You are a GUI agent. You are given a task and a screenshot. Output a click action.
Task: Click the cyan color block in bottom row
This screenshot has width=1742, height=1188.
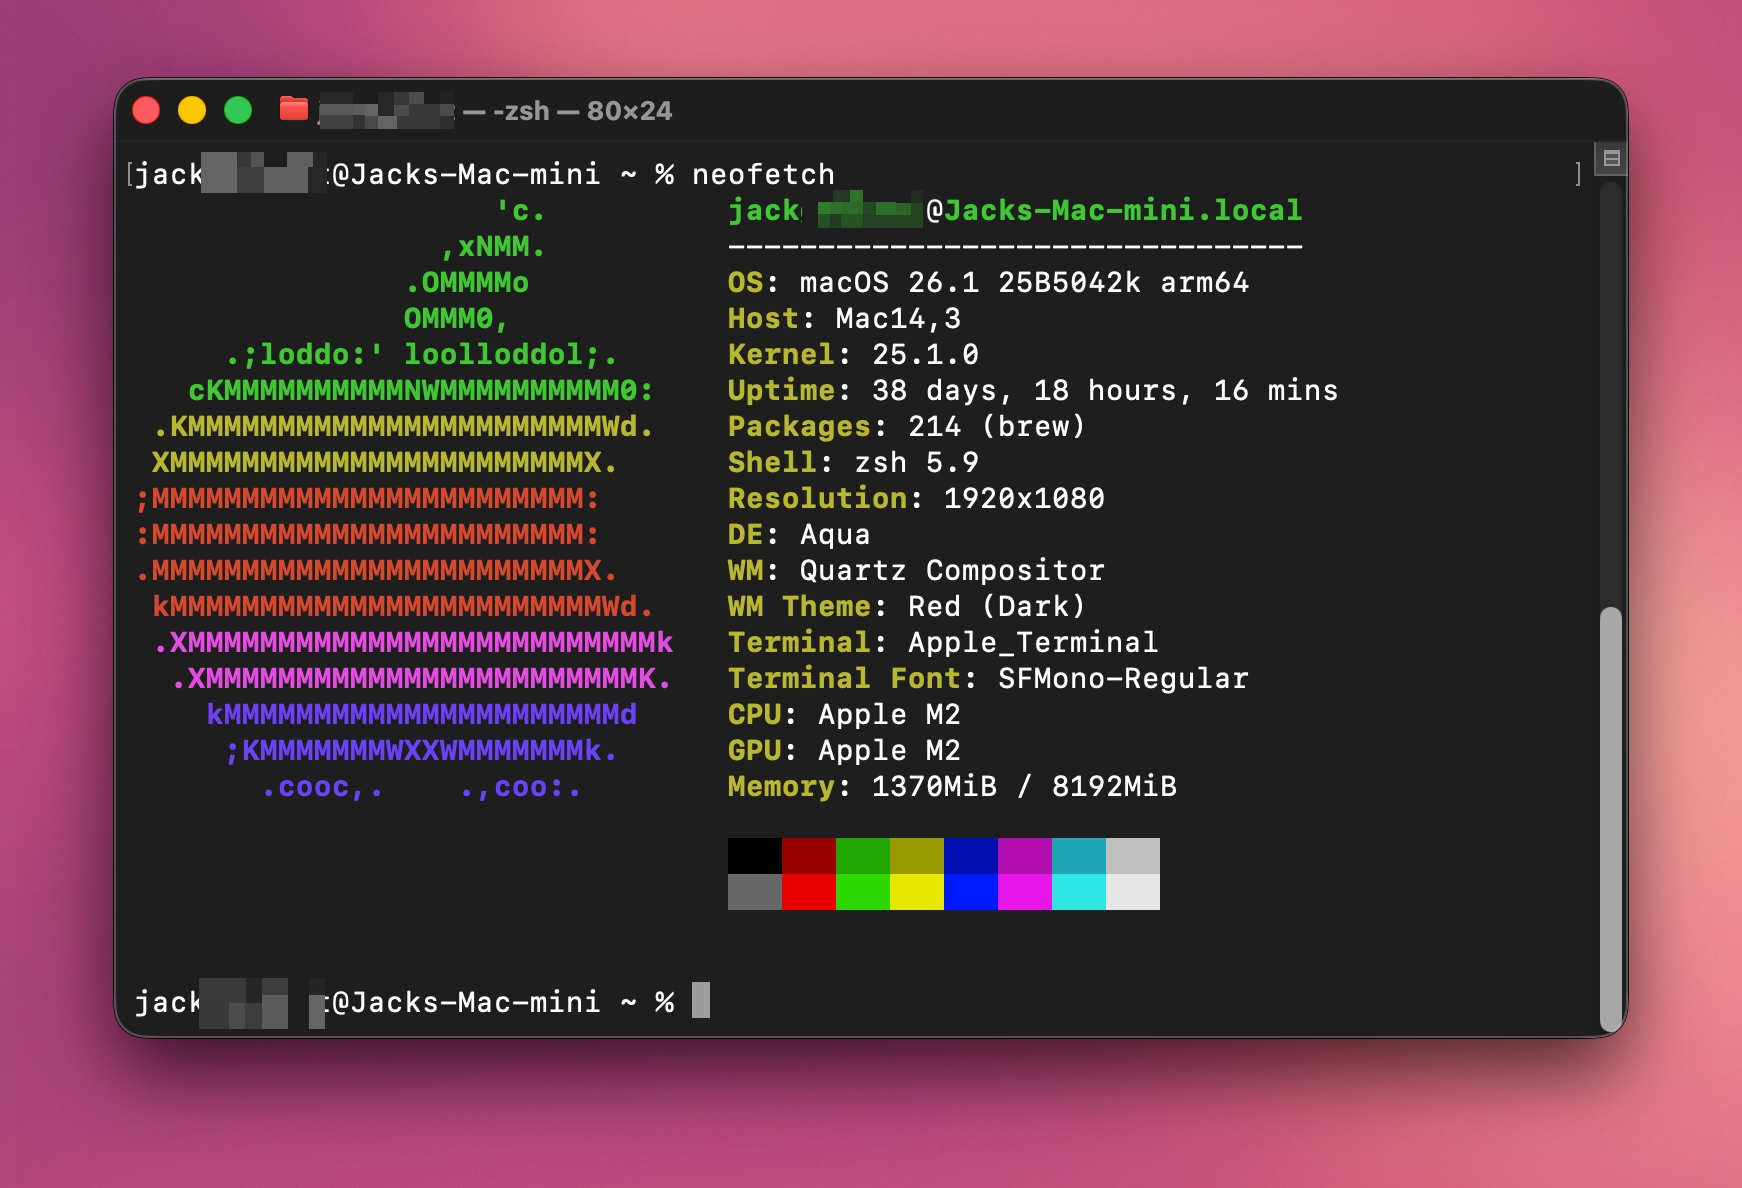[x=1078, y=892]
